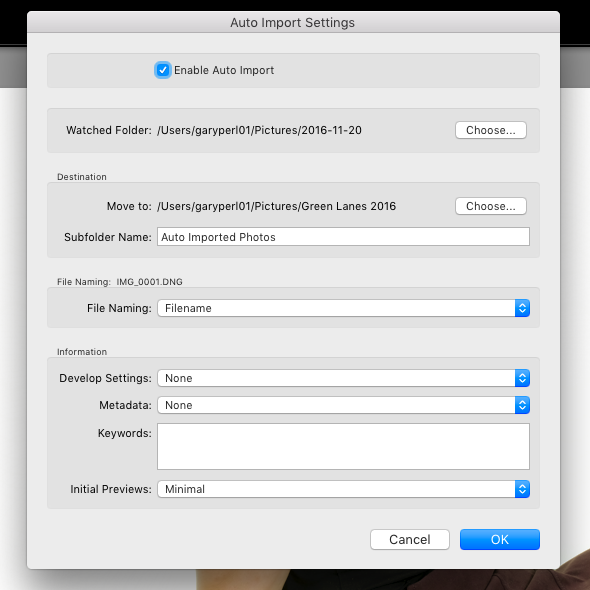Click the blue arrows on File Naming popup
Viewport: 590px width, 590px height.
coord(522,308)
